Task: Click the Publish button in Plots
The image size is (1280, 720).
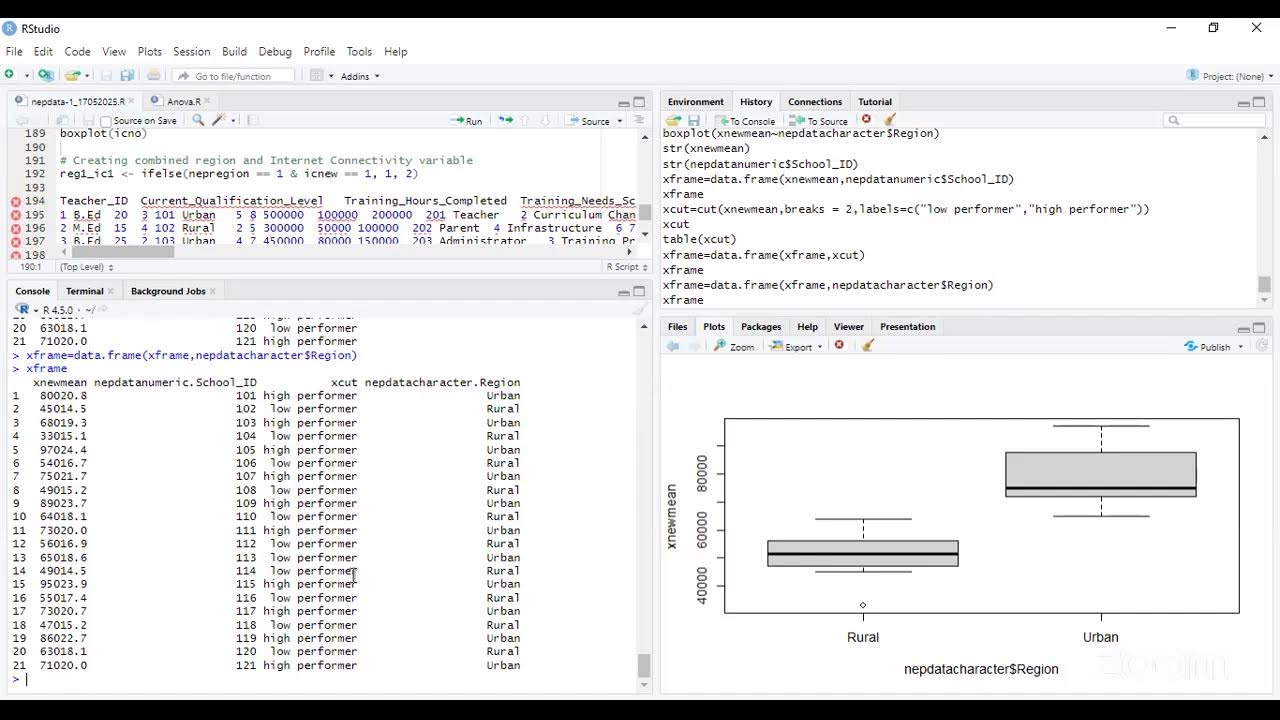Action: click(x=1207, y=347)
